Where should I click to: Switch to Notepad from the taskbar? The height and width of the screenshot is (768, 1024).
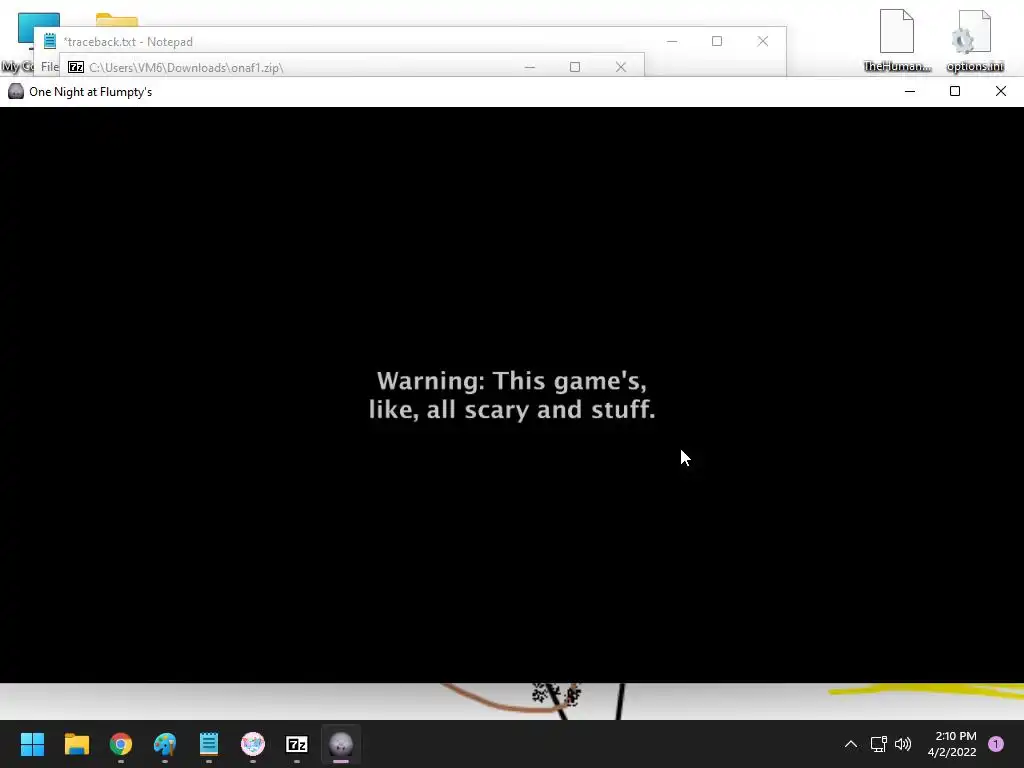click(209, 744)
